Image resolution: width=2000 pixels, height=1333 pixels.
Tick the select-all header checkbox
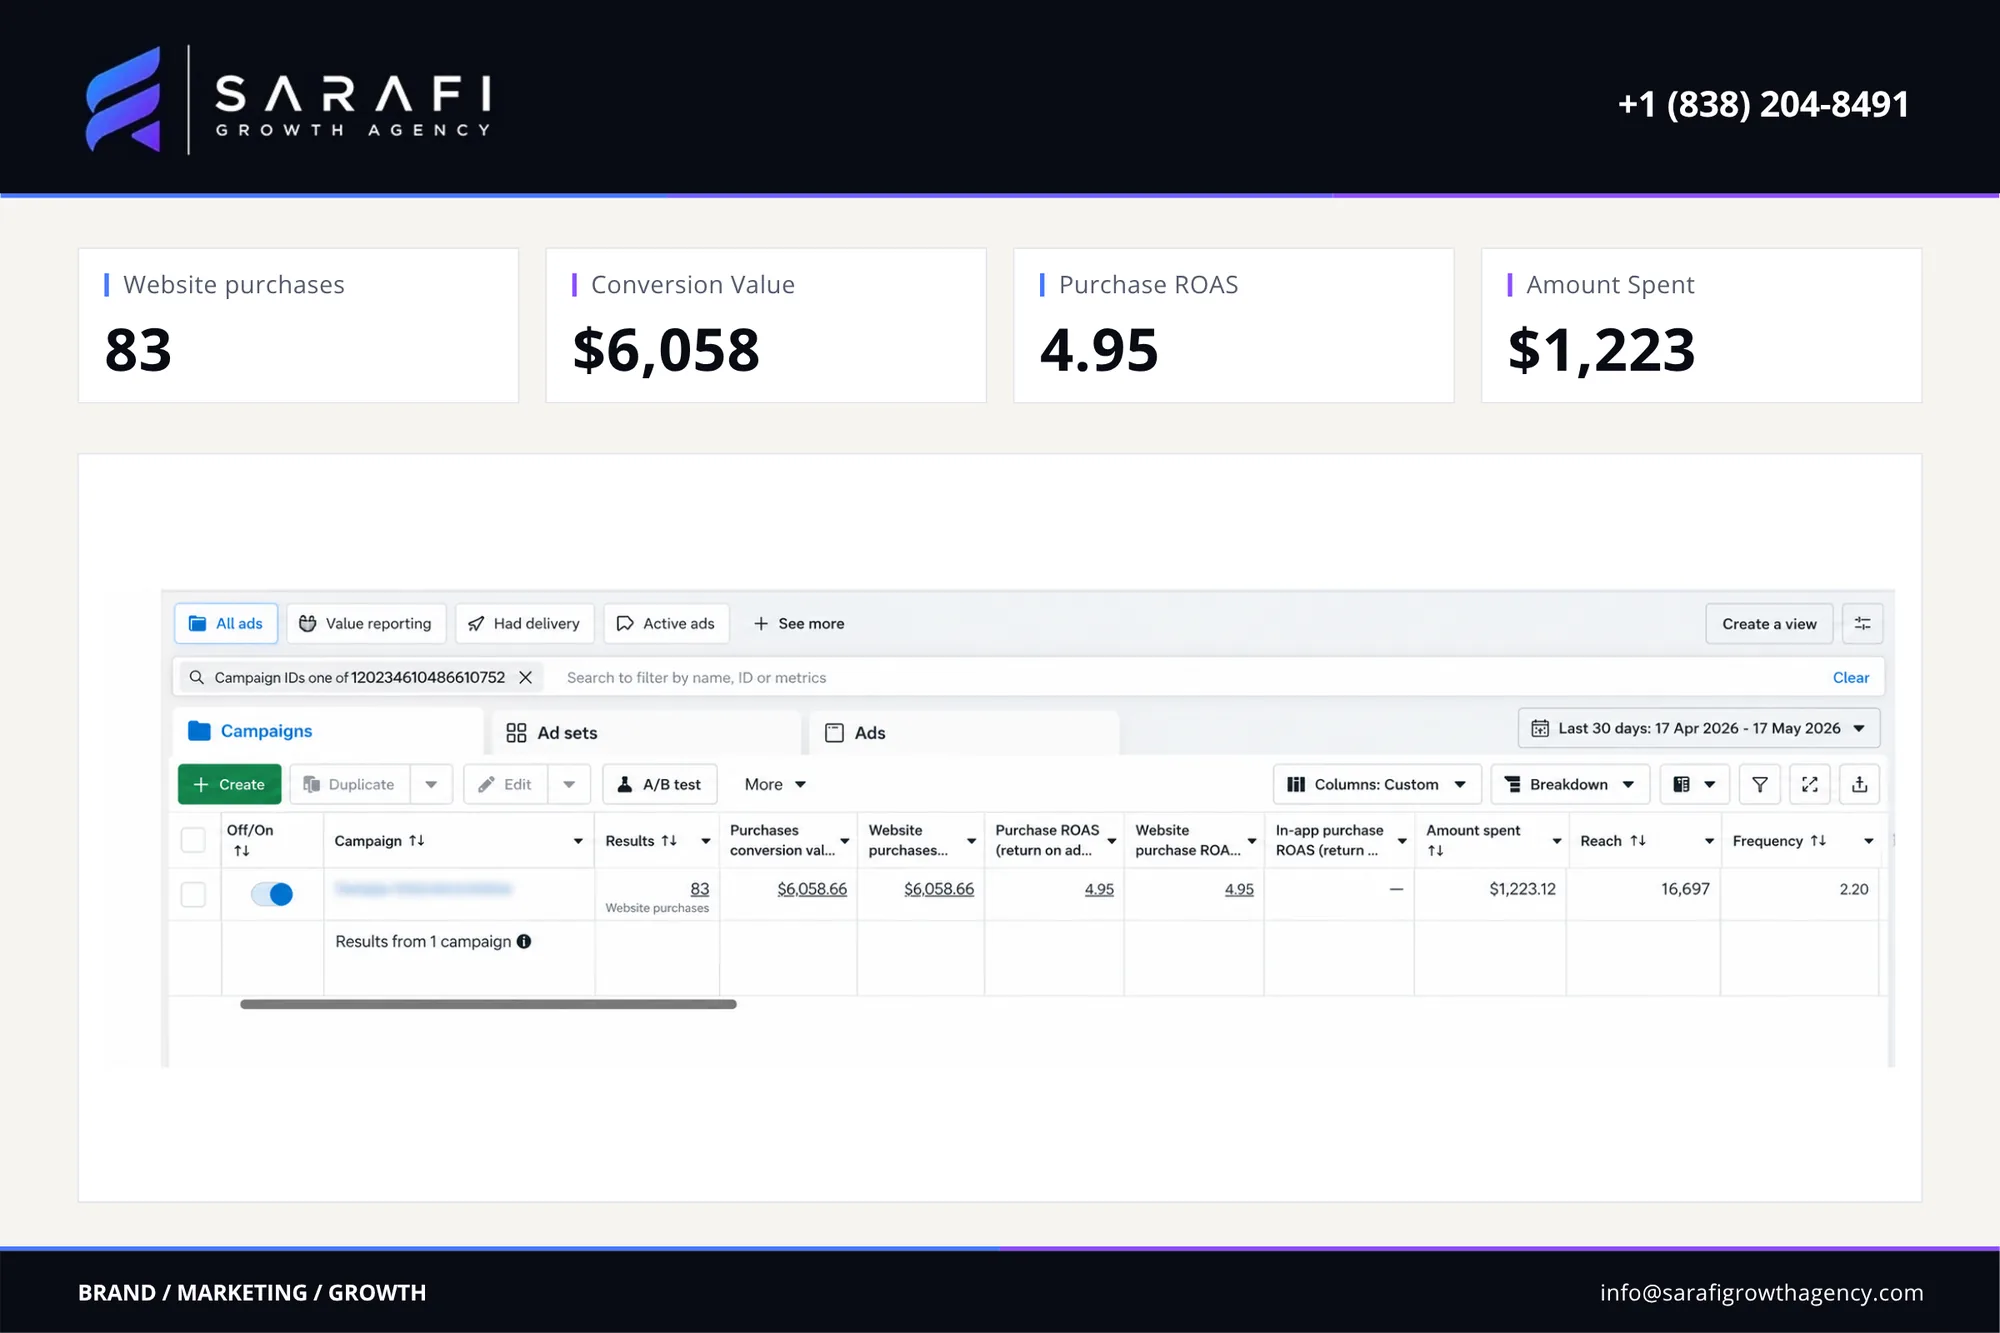(x=193, y=840)
